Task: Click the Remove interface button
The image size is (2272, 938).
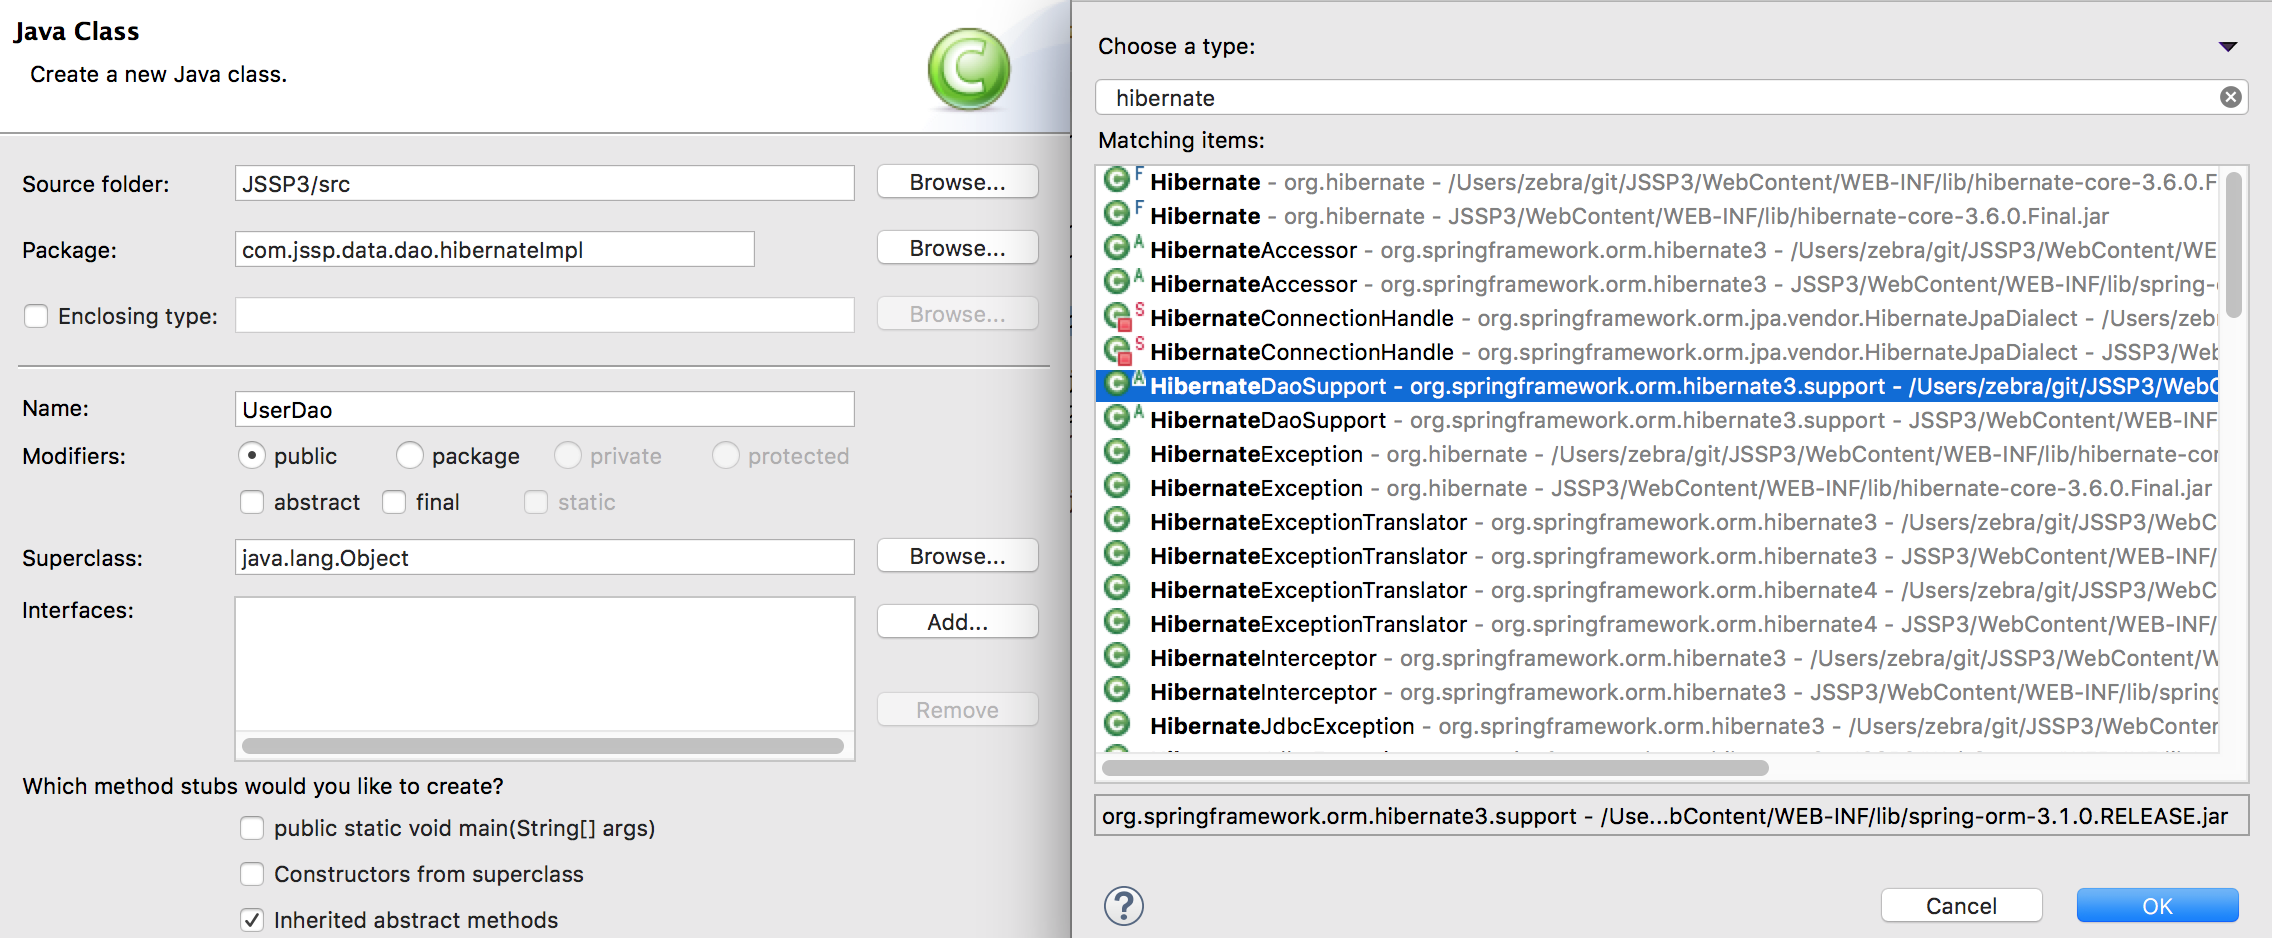Action: [x=957, y=710]
